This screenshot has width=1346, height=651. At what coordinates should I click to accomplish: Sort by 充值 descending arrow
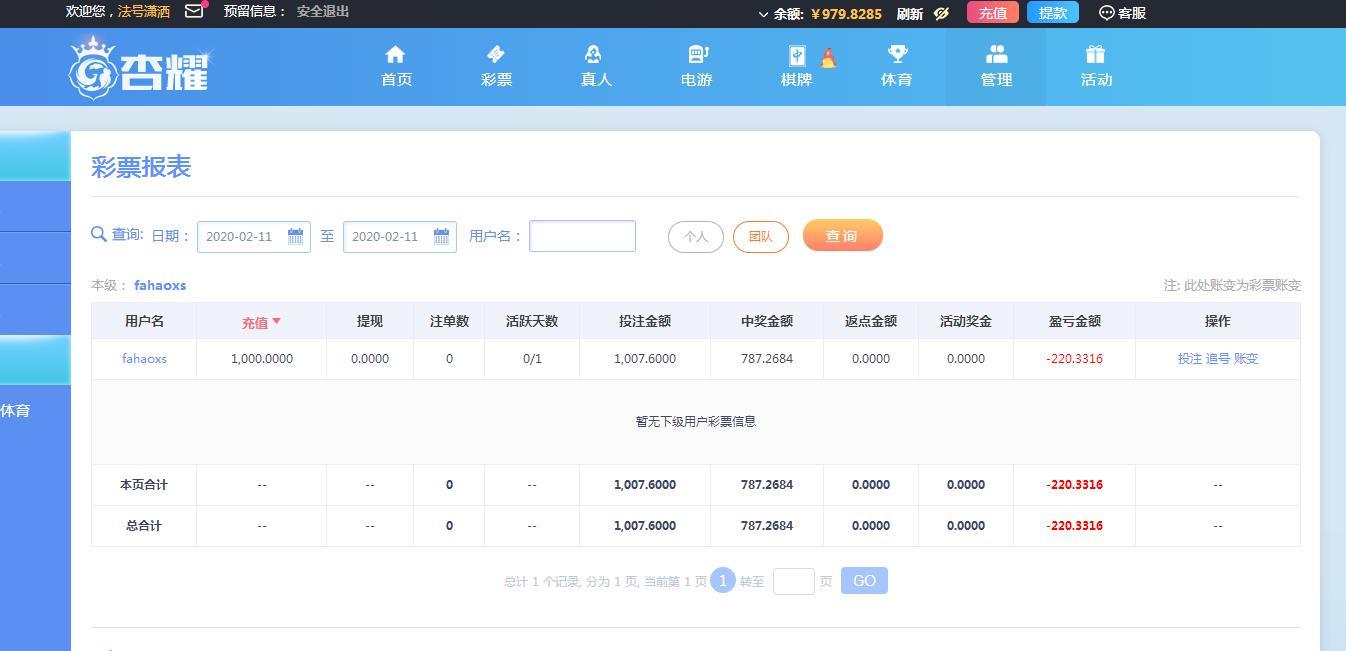pyautogui.click(x=276, y=321)
